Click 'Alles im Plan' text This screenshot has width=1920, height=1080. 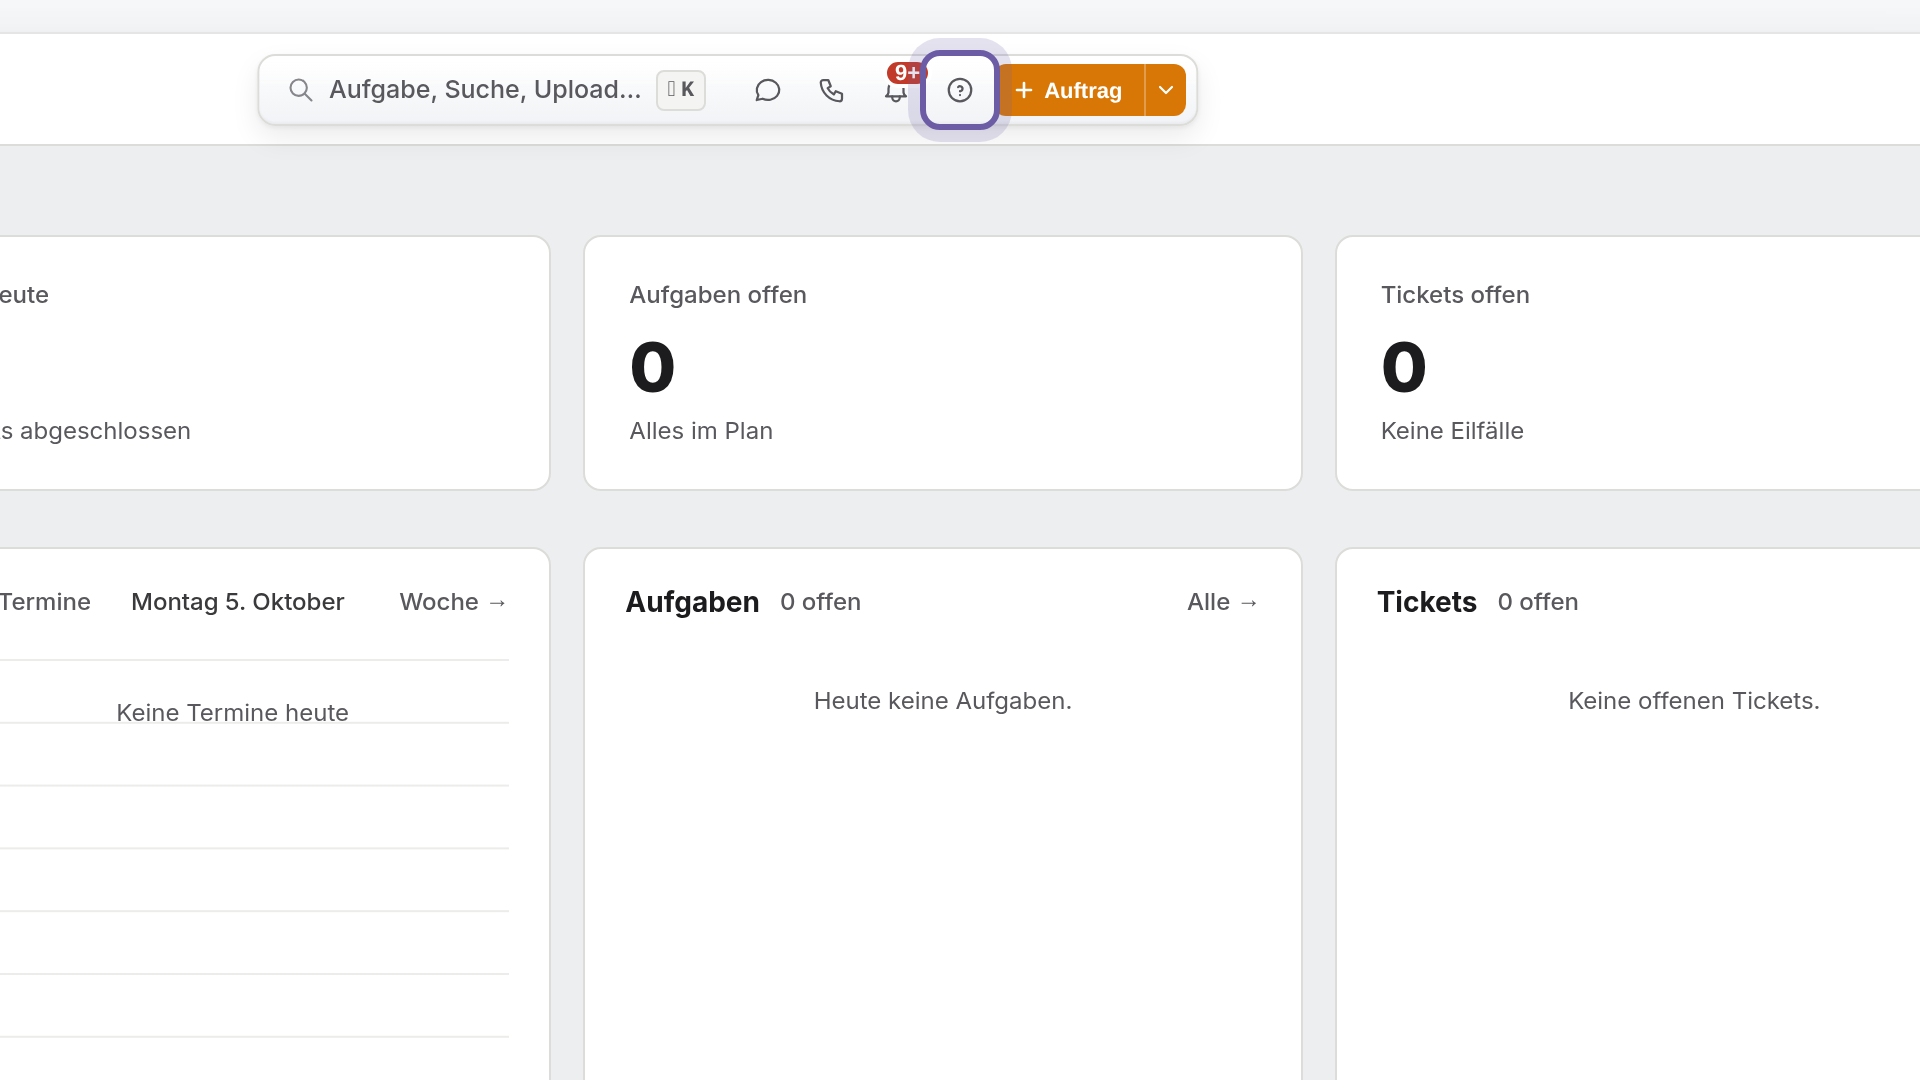tap(701, 431)
